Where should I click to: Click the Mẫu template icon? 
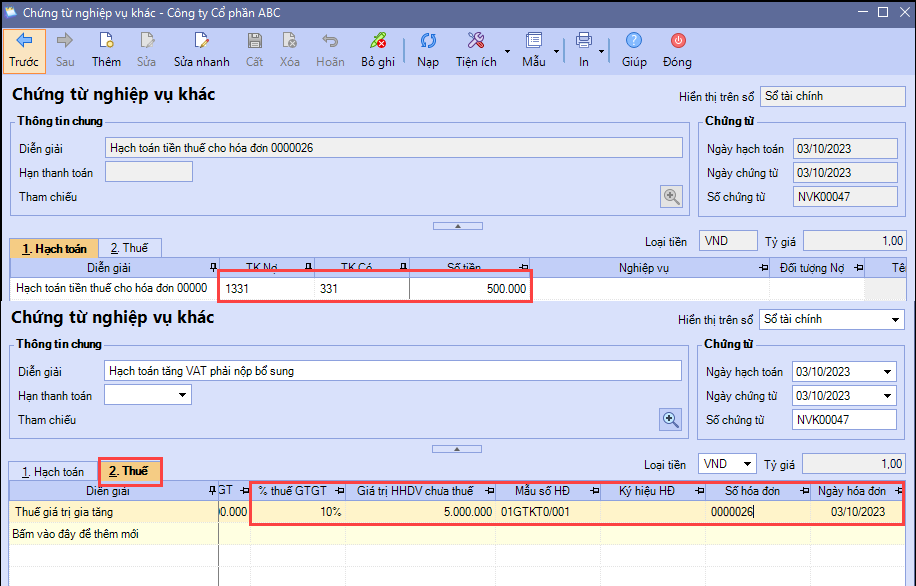534,41
